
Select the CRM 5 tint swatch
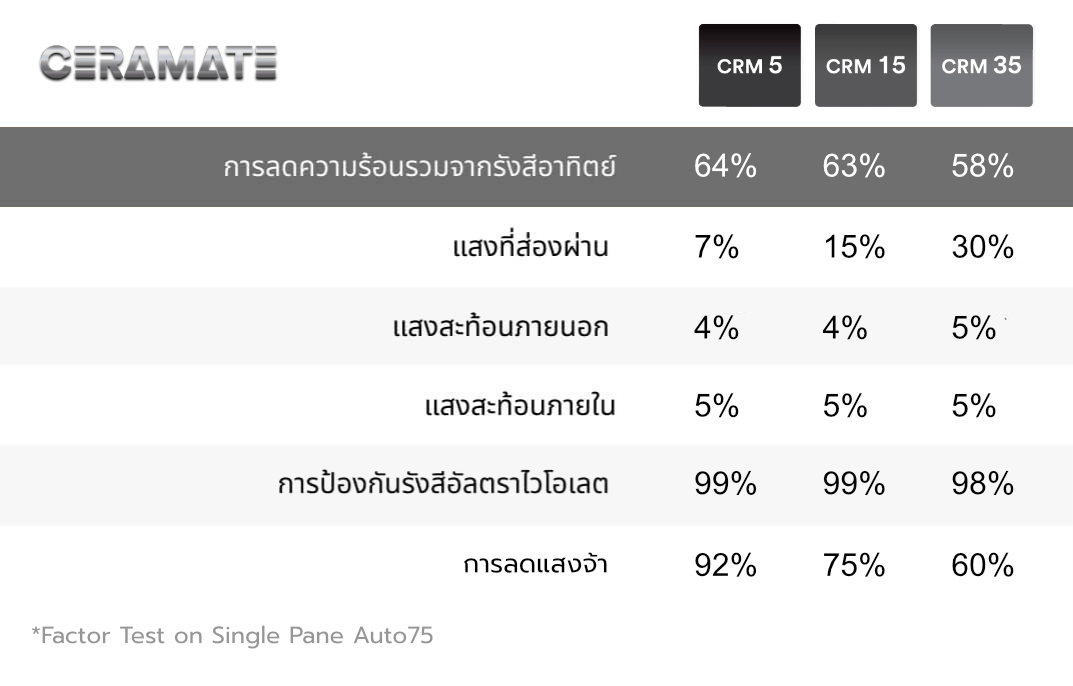[x=749, y=66]
